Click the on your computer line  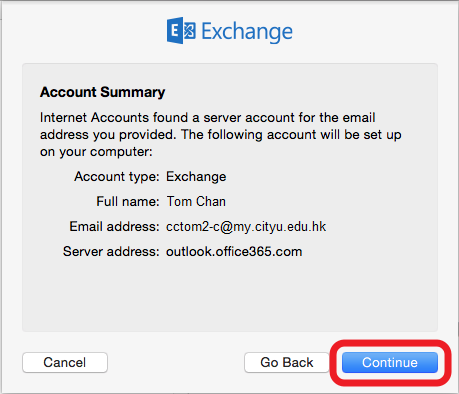pyautogui.click(x=96, y=152)
